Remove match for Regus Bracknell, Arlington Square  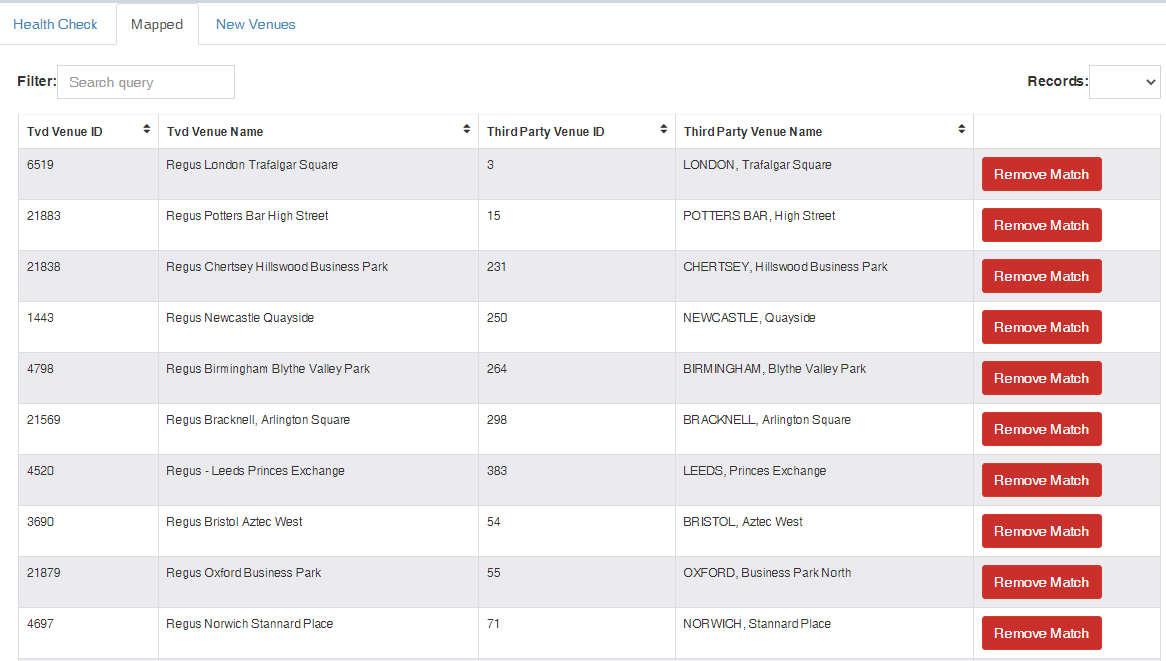[x=1041, y=429]
